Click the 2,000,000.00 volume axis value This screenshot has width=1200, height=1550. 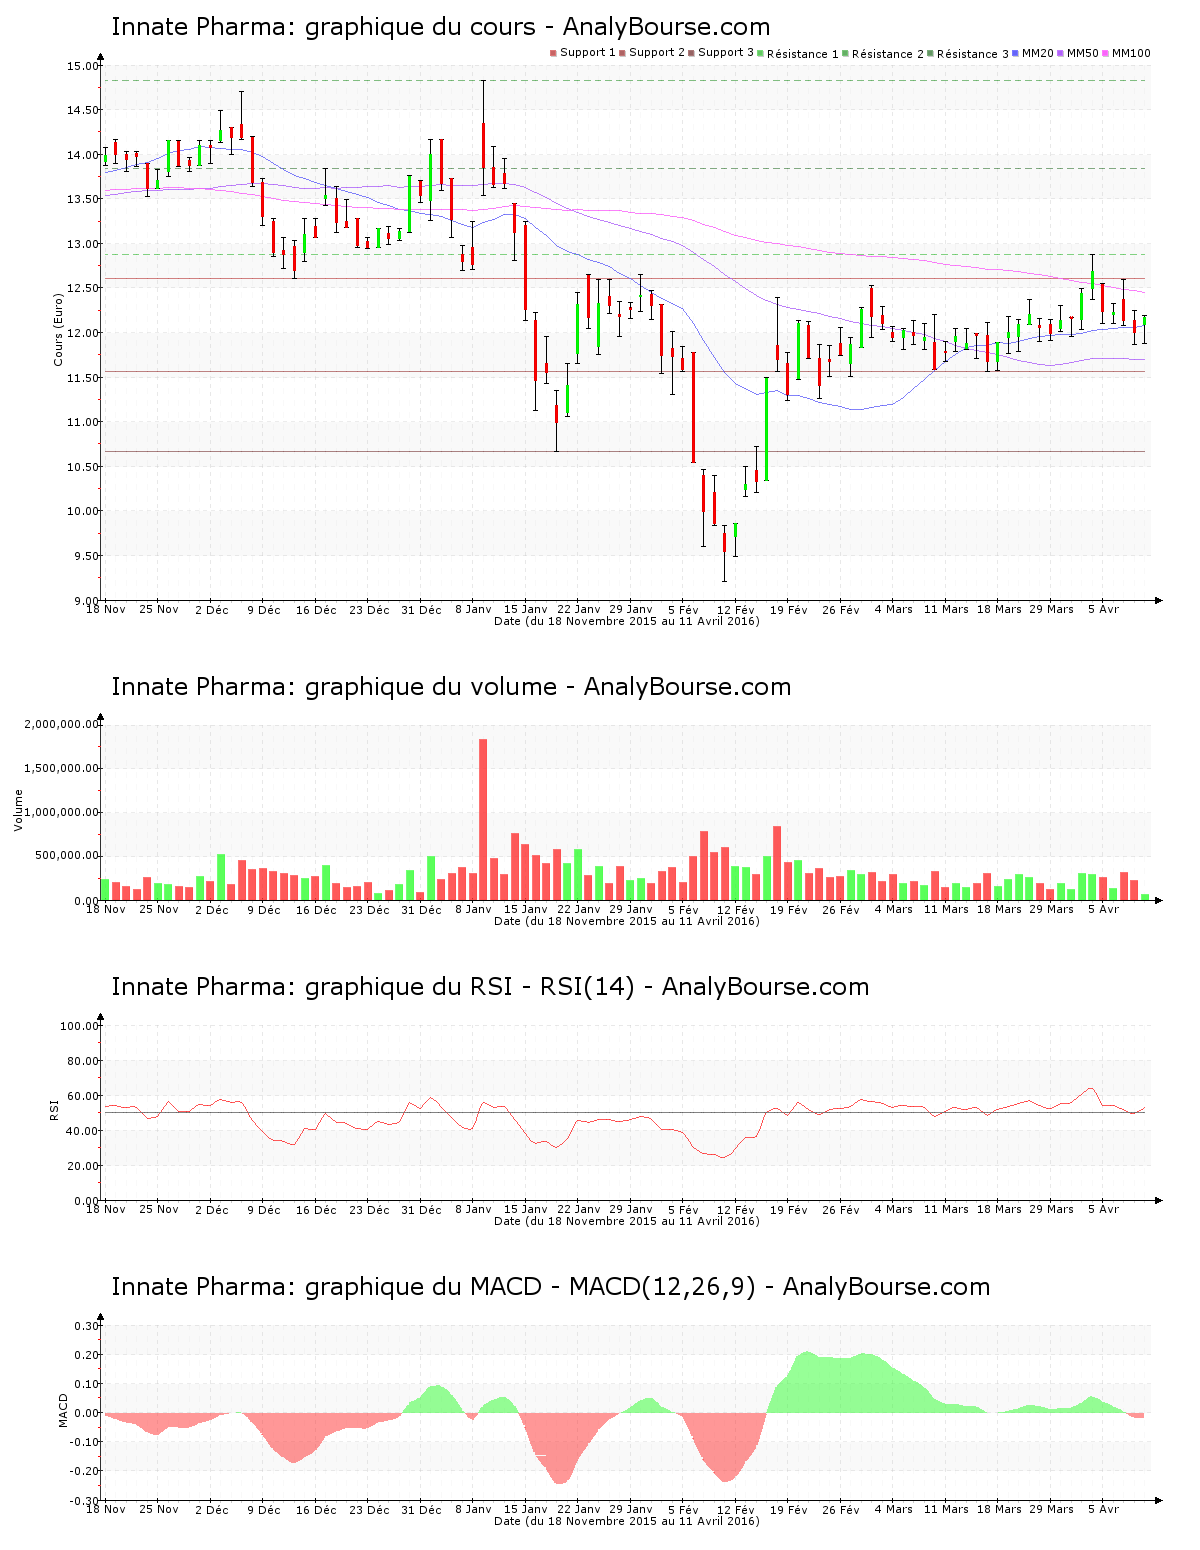(61, 724)
